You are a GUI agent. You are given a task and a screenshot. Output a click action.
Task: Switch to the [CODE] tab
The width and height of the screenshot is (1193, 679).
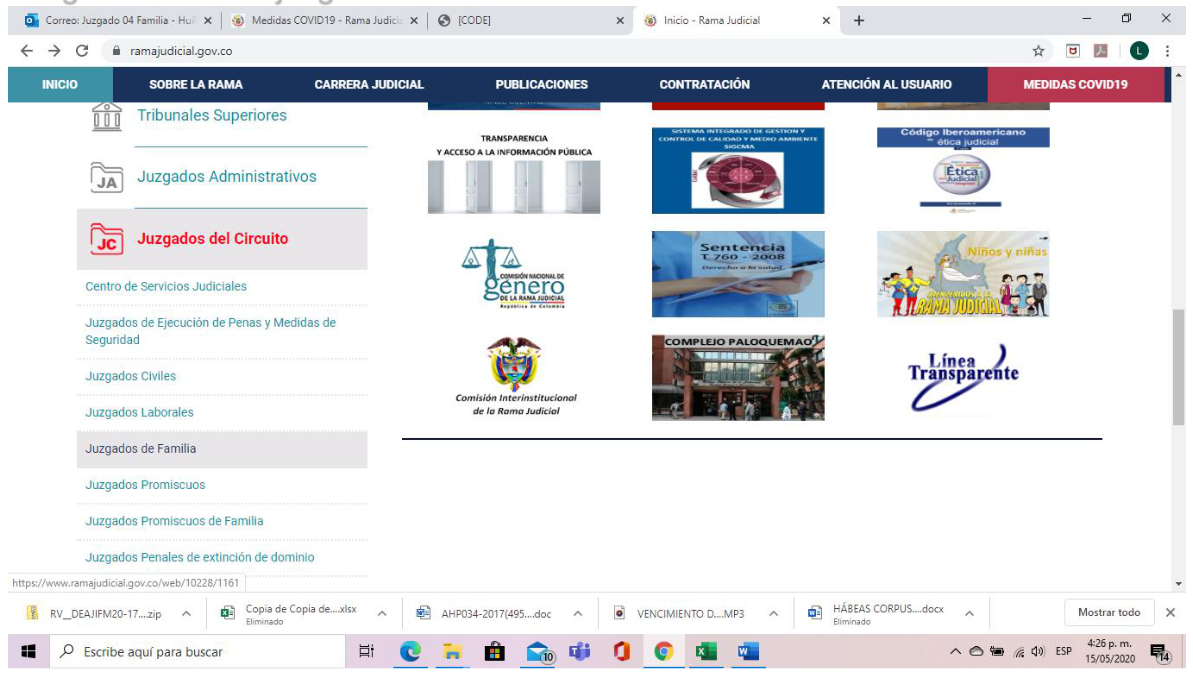pos(530,21)
